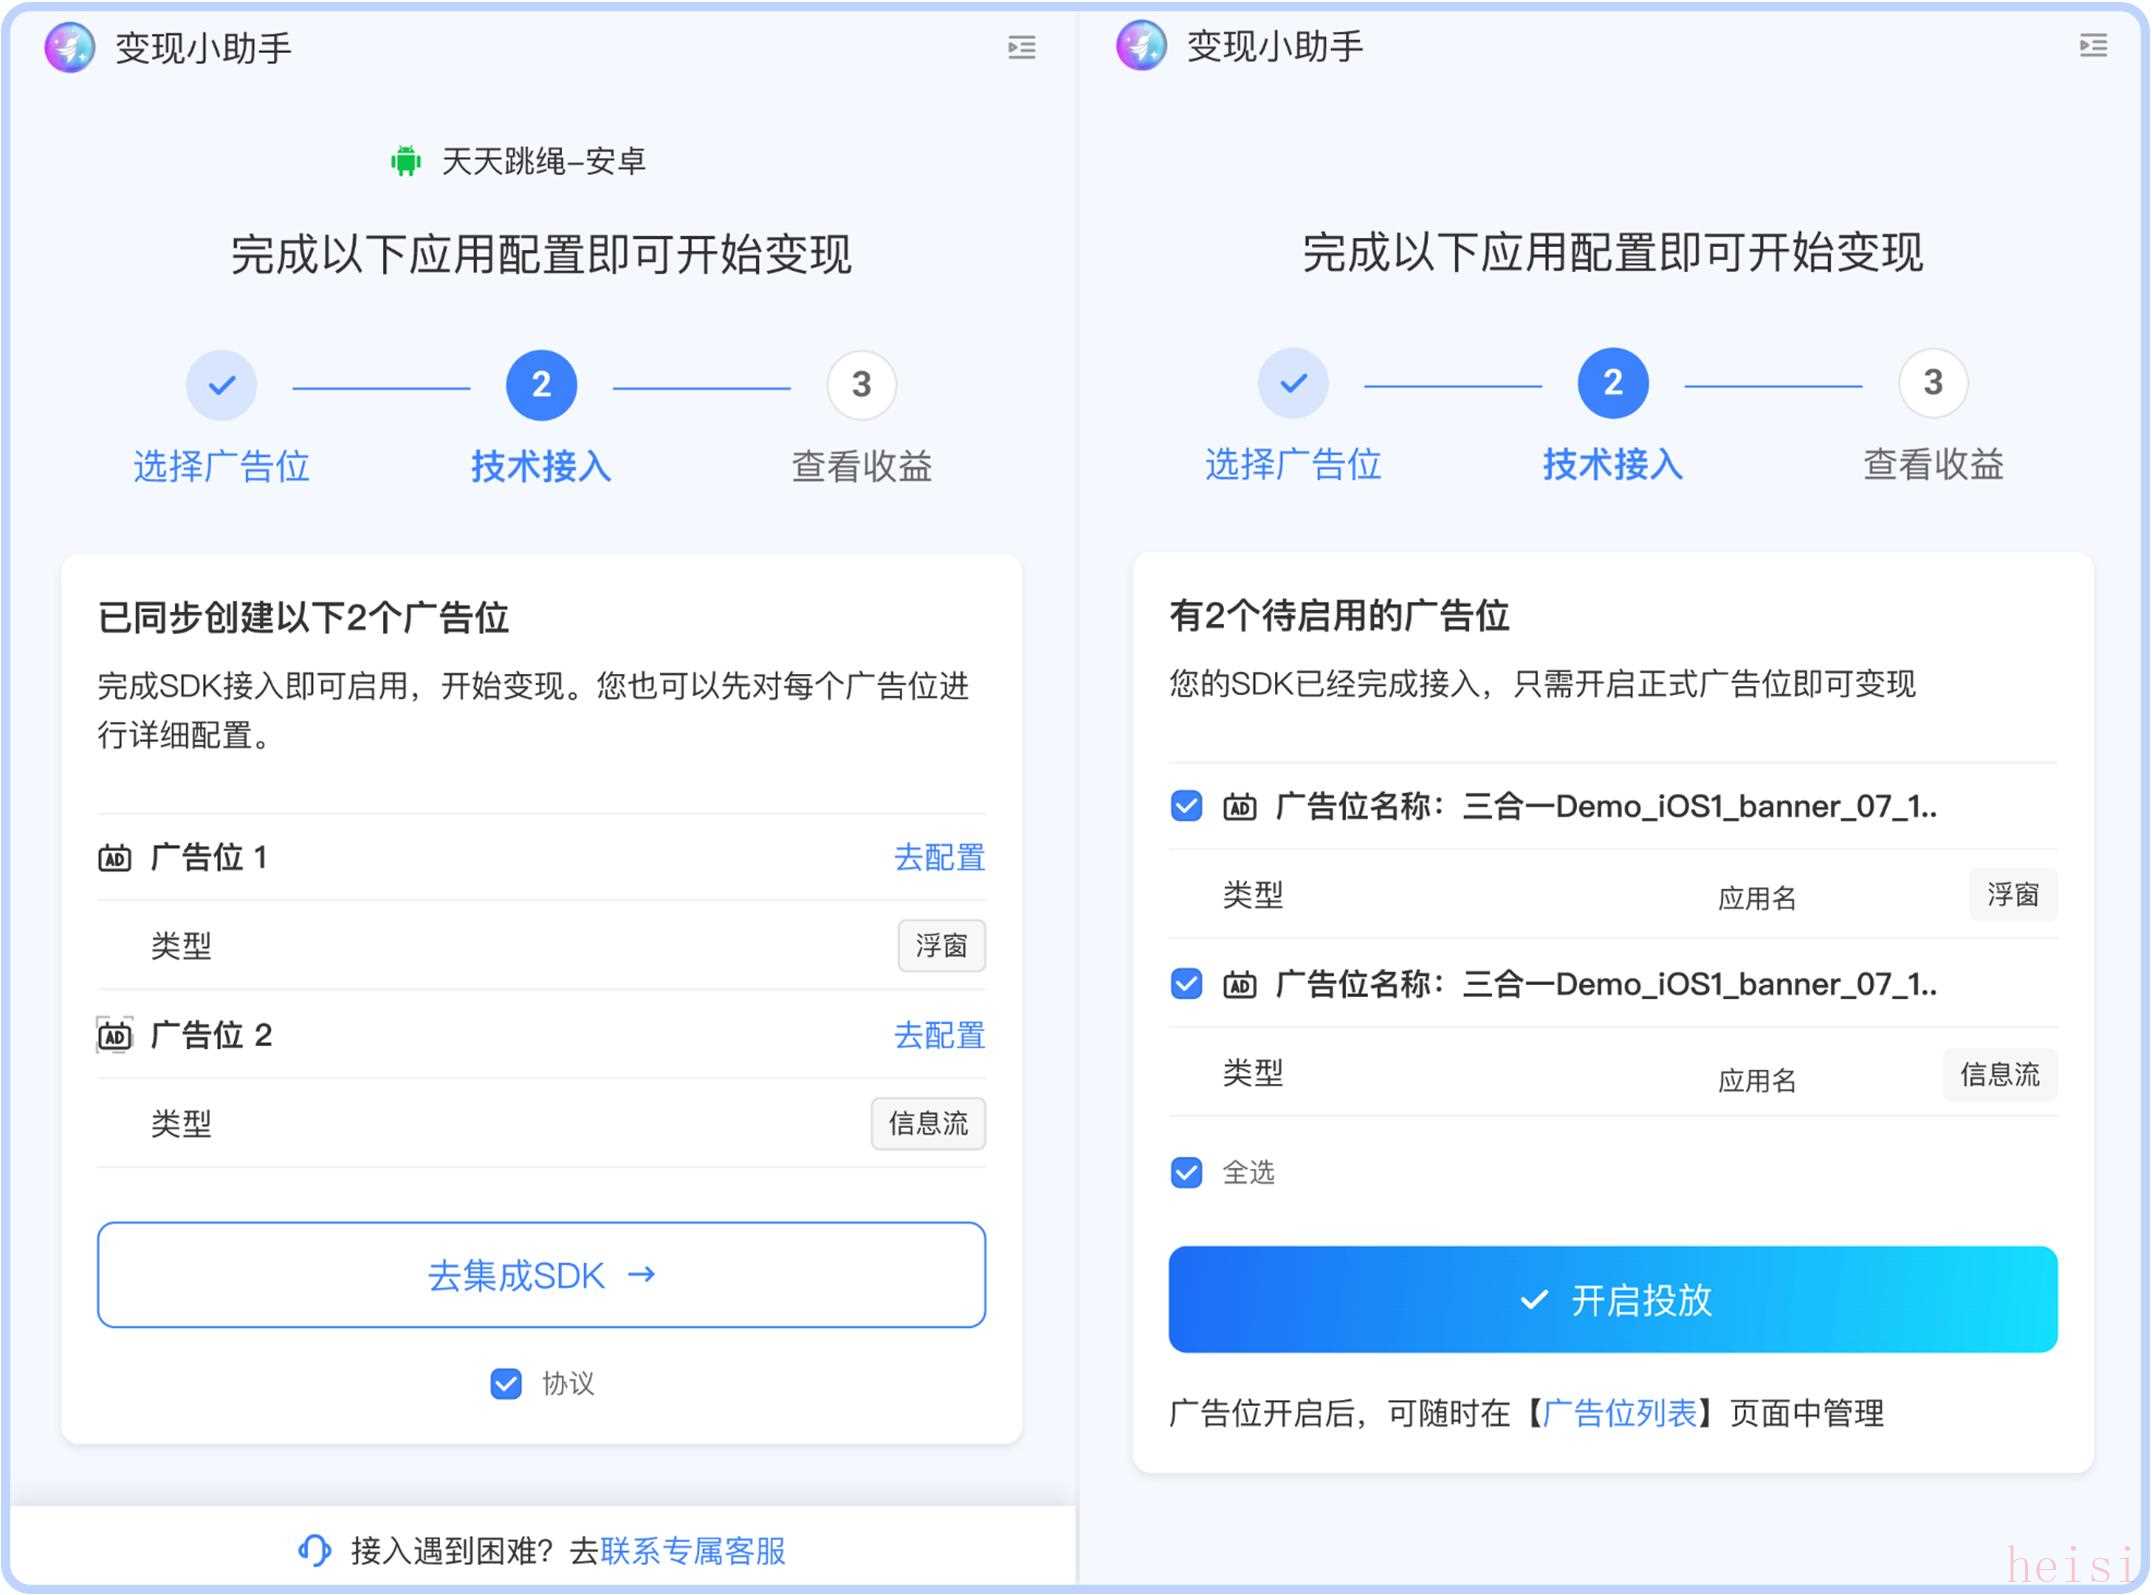This screenshot has width=2152, height=1595.
Task: Uncheck the 协议 agreement checkbox
Action: click(x=506, y=1383)
